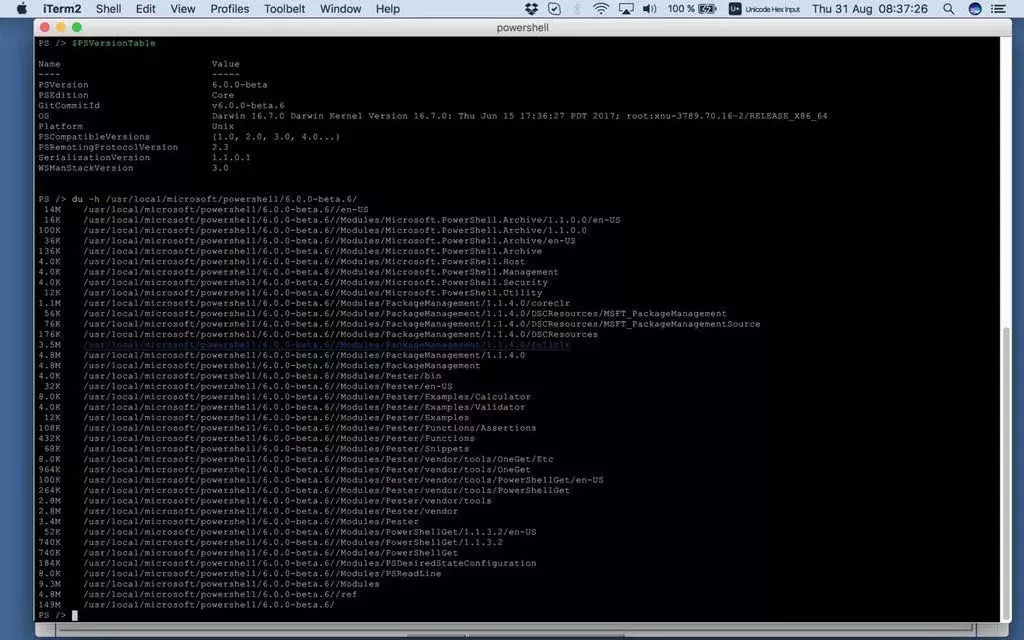1024x640 pixels.
Task: Click the Dropbox menu bar icon
Action: [x=532, y=8]
